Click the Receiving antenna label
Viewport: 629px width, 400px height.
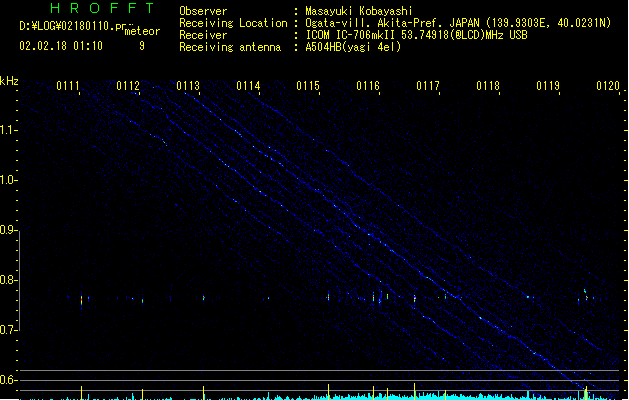[x=230, y=47]
